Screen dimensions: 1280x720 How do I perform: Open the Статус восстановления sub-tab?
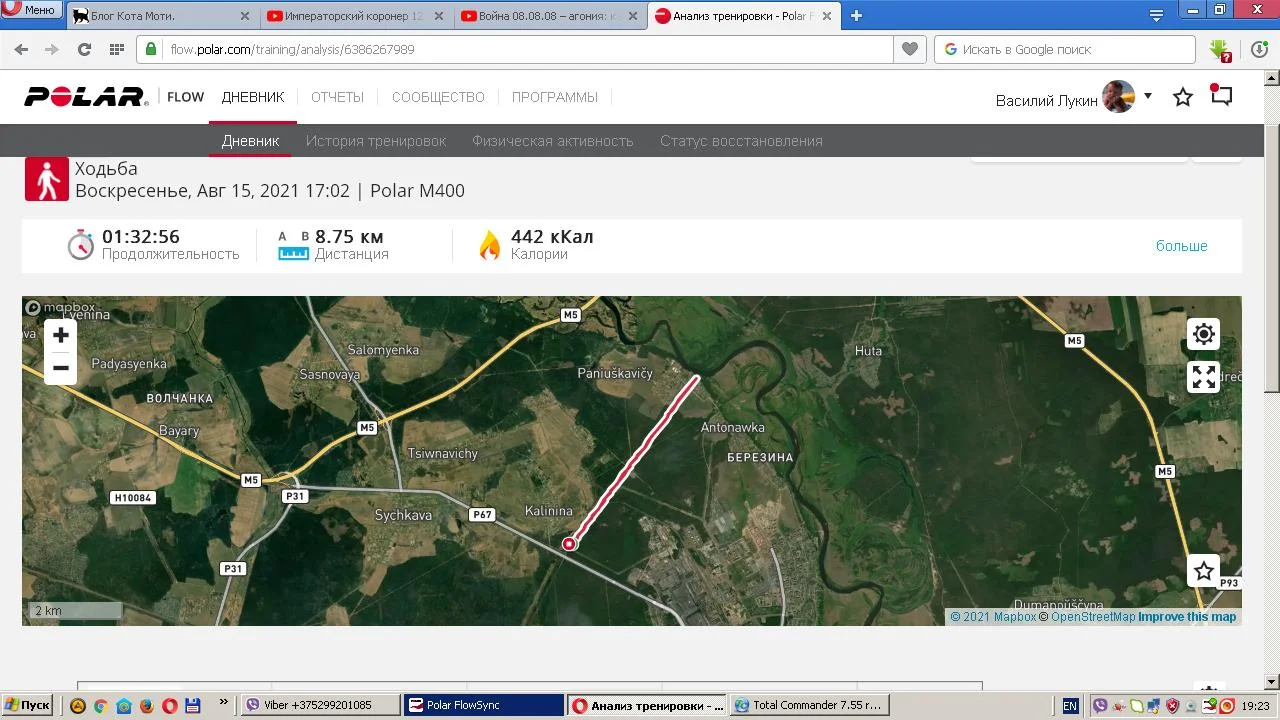tap(741, 141)
